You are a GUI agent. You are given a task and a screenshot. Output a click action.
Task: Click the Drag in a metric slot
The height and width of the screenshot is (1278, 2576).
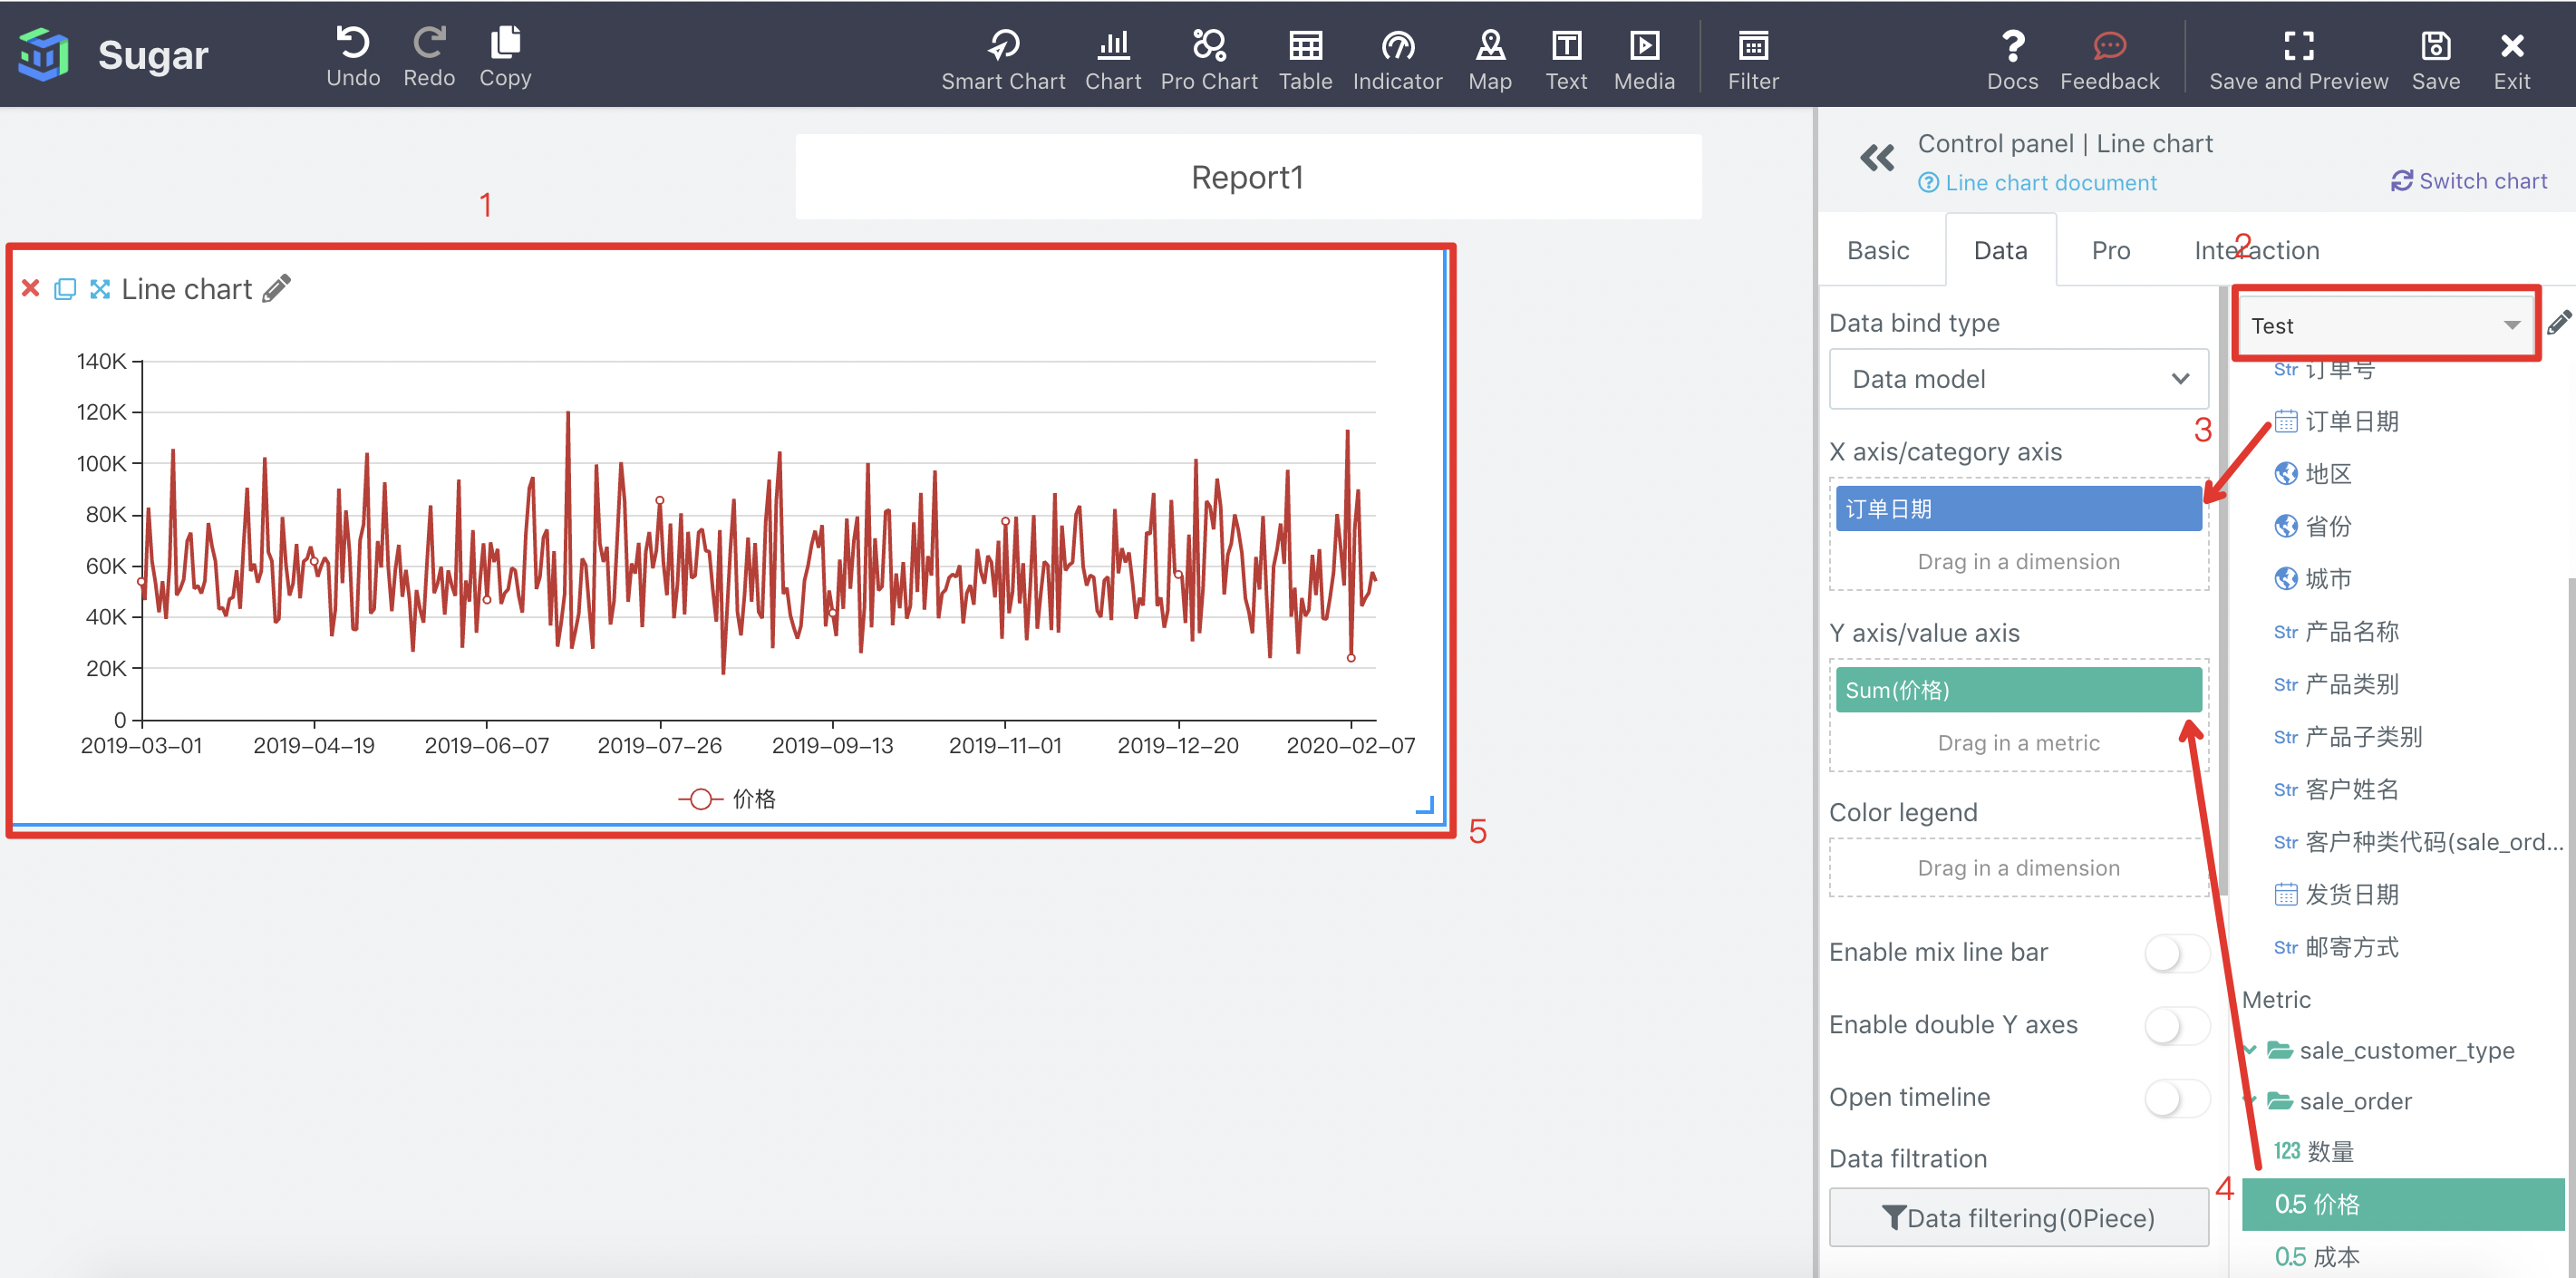2018,742
